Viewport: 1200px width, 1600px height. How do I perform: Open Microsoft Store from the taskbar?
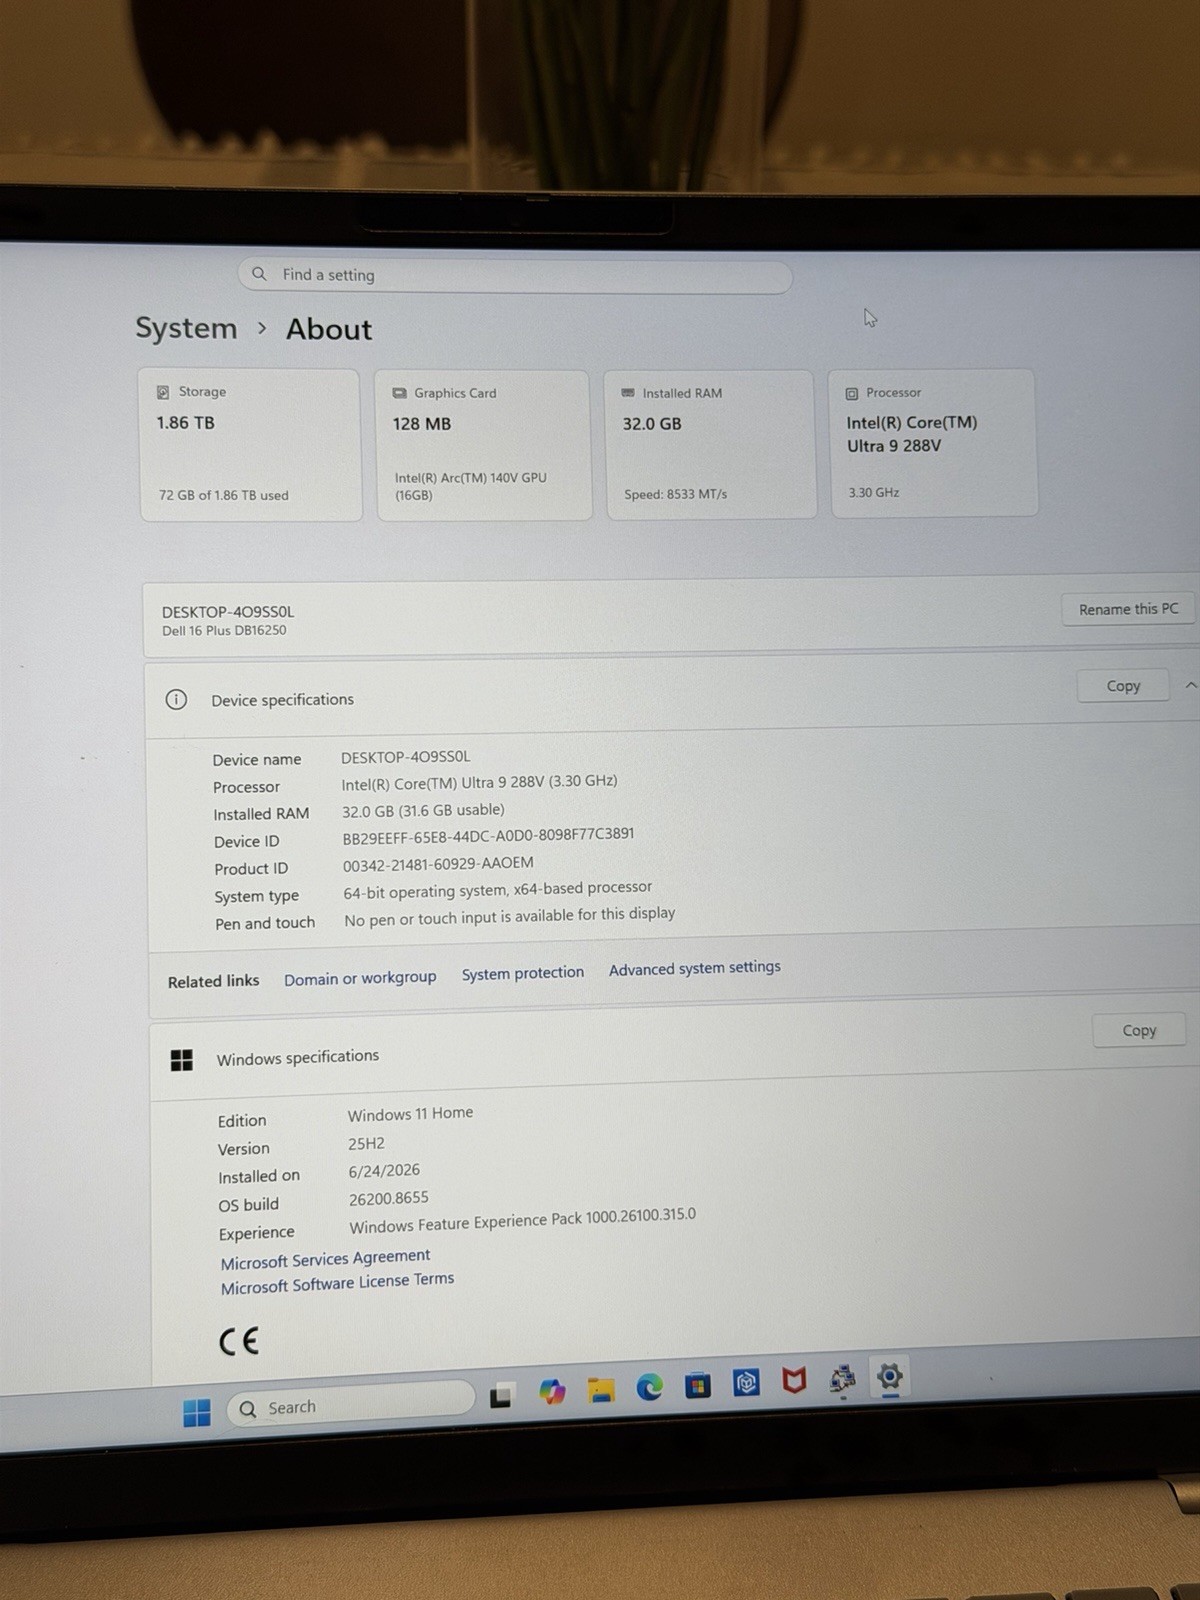698,1385
